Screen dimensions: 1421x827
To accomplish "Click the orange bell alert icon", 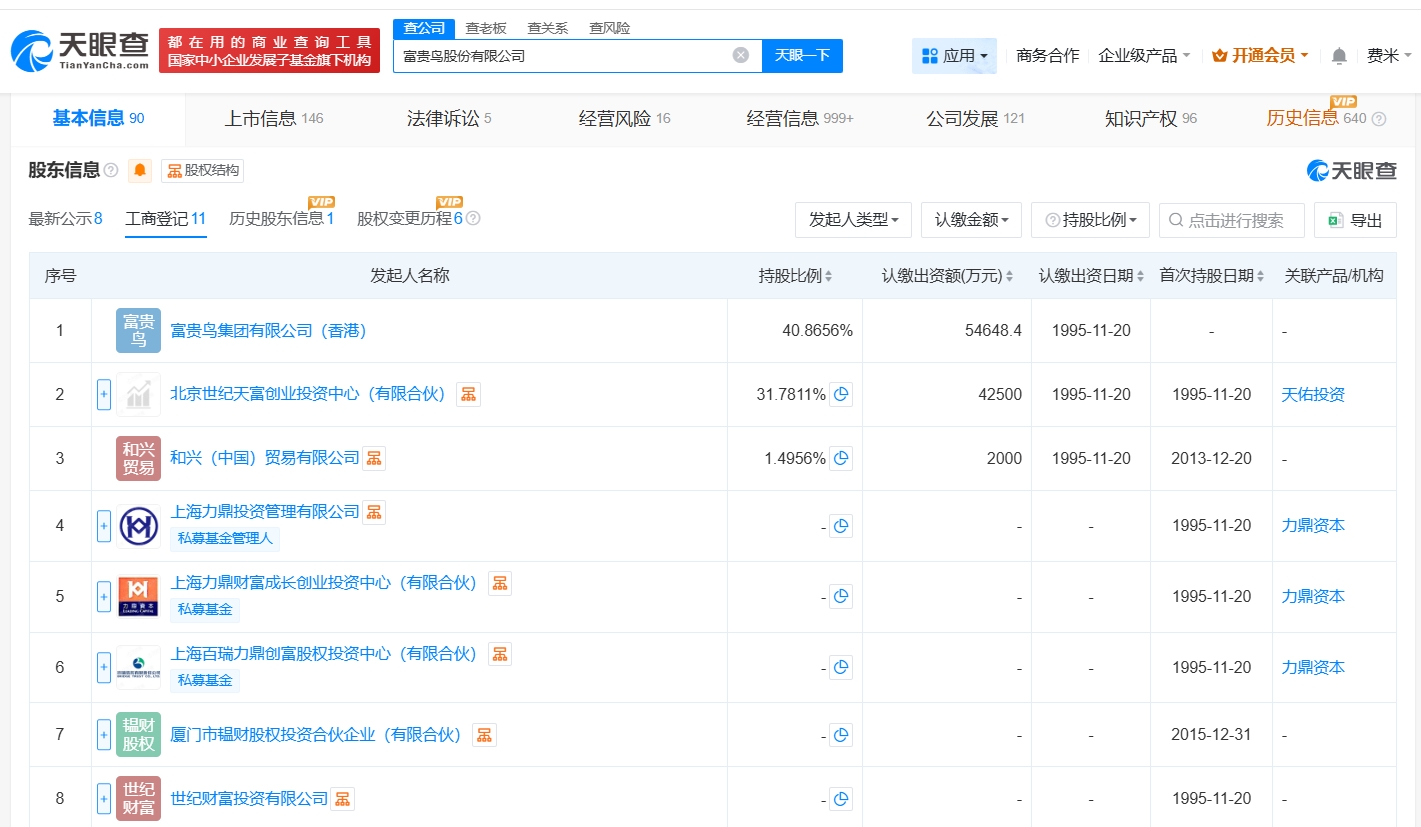I will point(140,171).
